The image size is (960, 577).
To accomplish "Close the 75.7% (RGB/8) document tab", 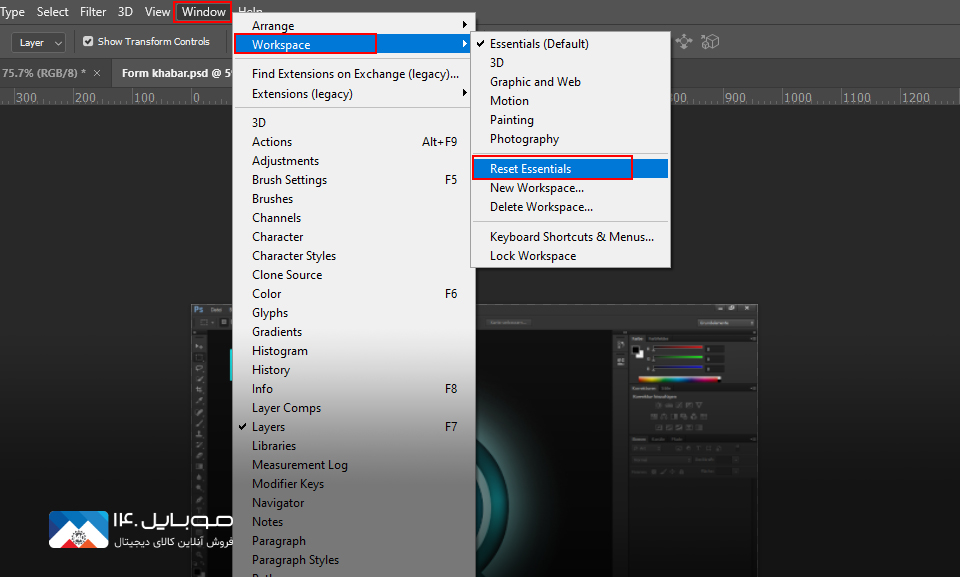I will 97,73.
